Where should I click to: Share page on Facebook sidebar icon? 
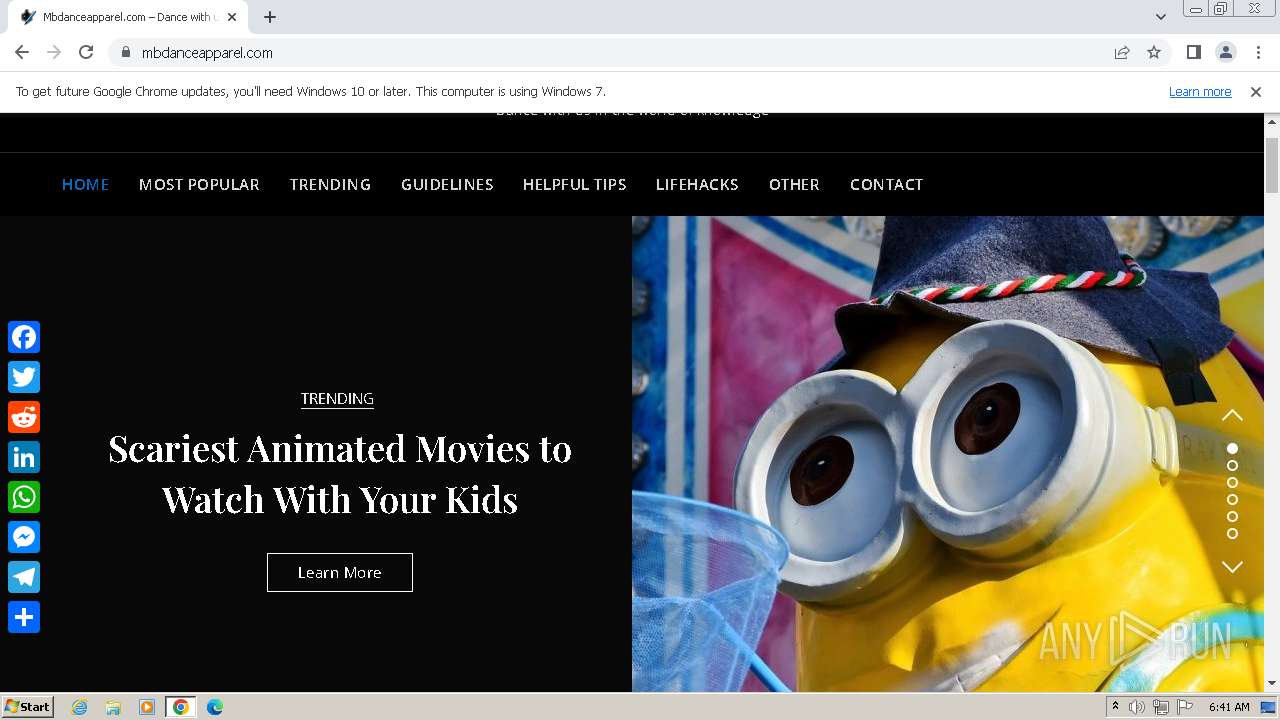pyautogui.click(x=24, y=337)
